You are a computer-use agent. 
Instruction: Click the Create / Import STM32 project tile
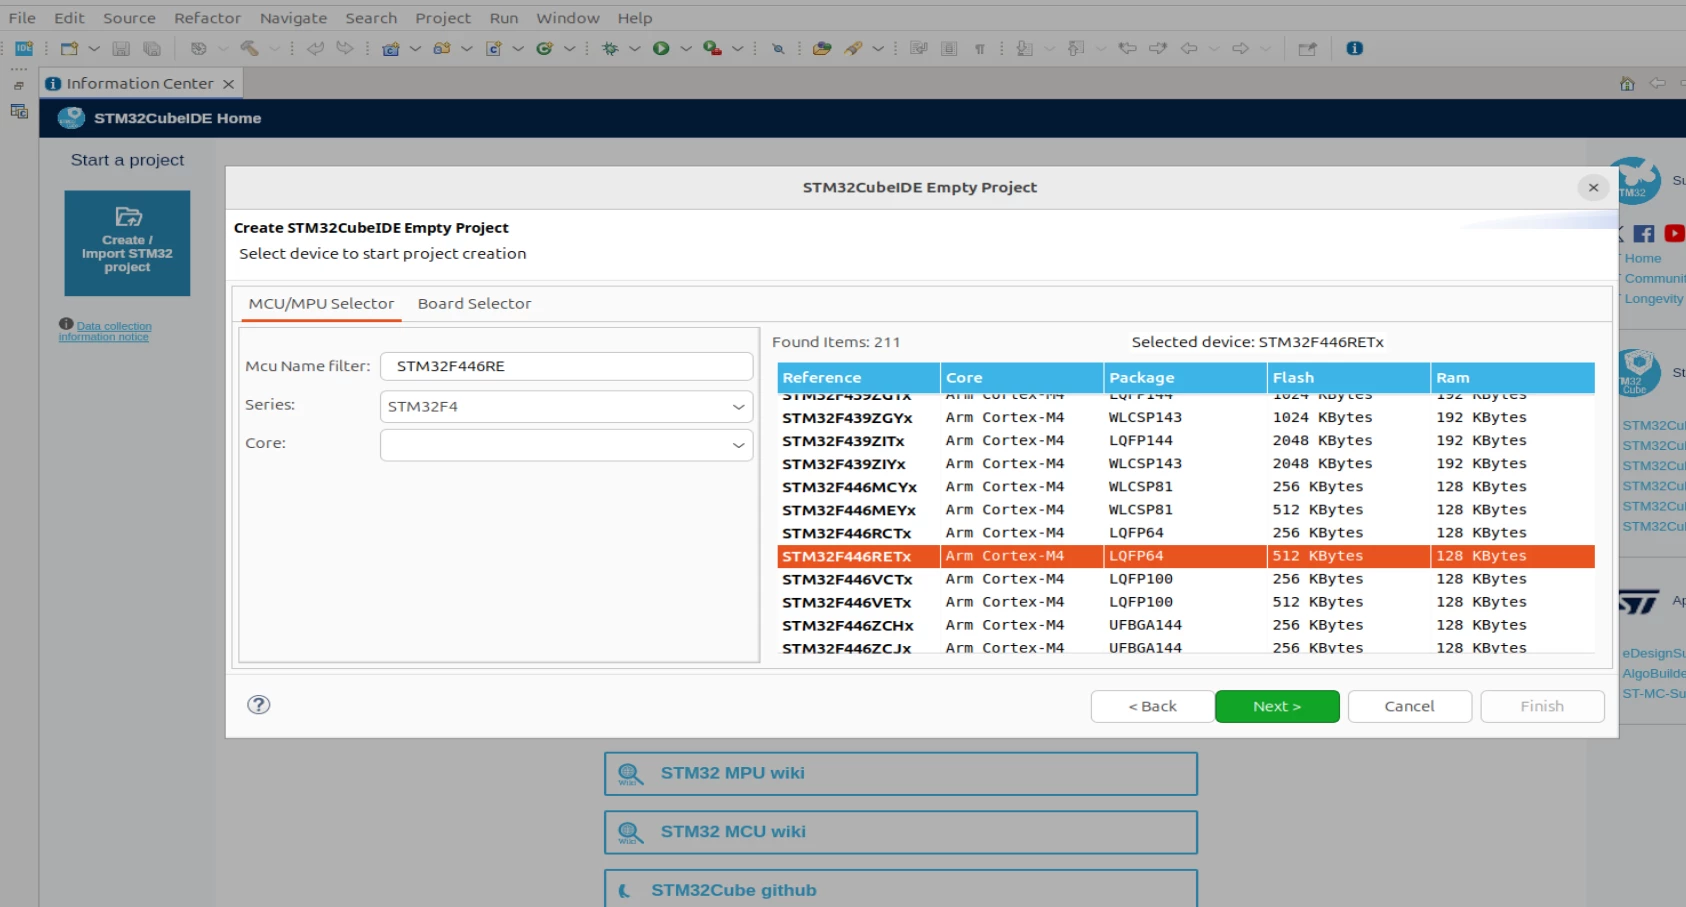[x=127, y=243]
